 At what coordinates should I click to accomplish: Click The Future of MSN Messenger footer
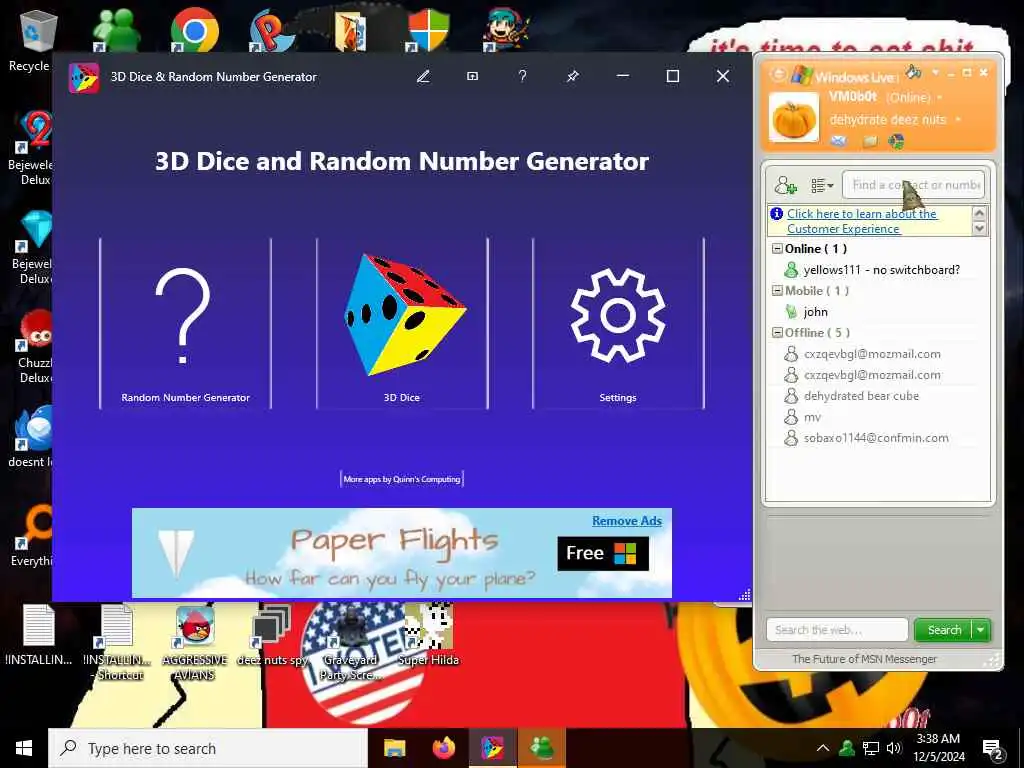pos(864,659)
